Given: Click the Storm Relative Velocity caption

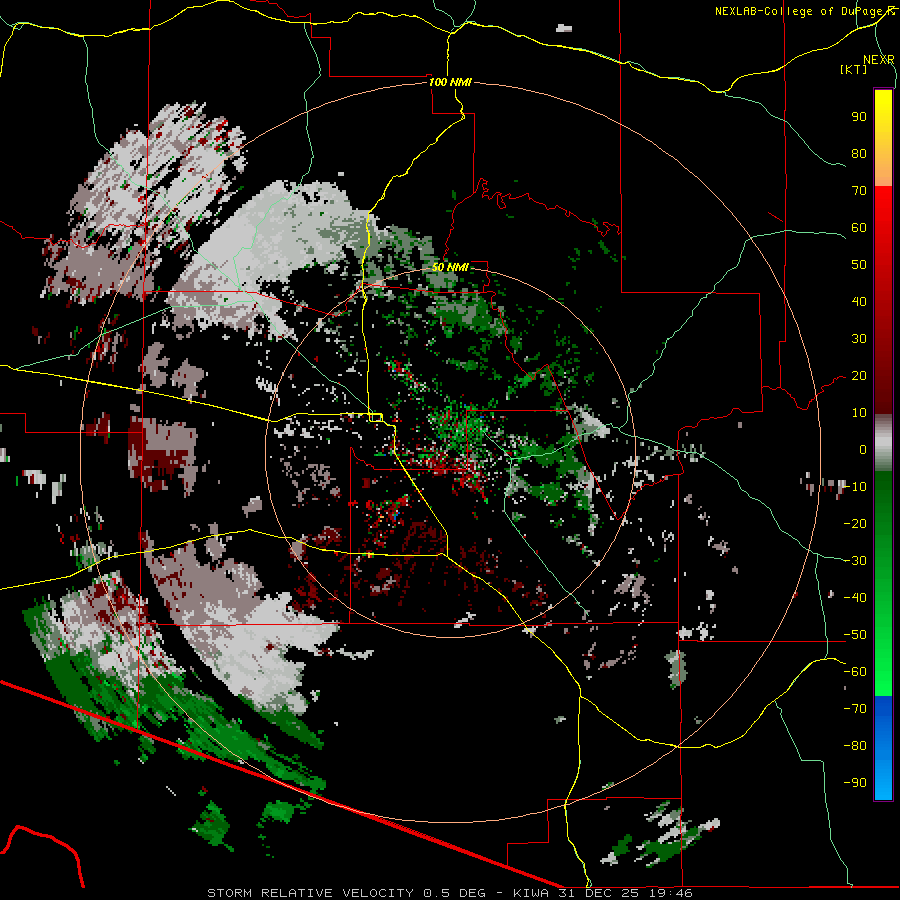Looking at the screenshot, I should tap(450, 893).
